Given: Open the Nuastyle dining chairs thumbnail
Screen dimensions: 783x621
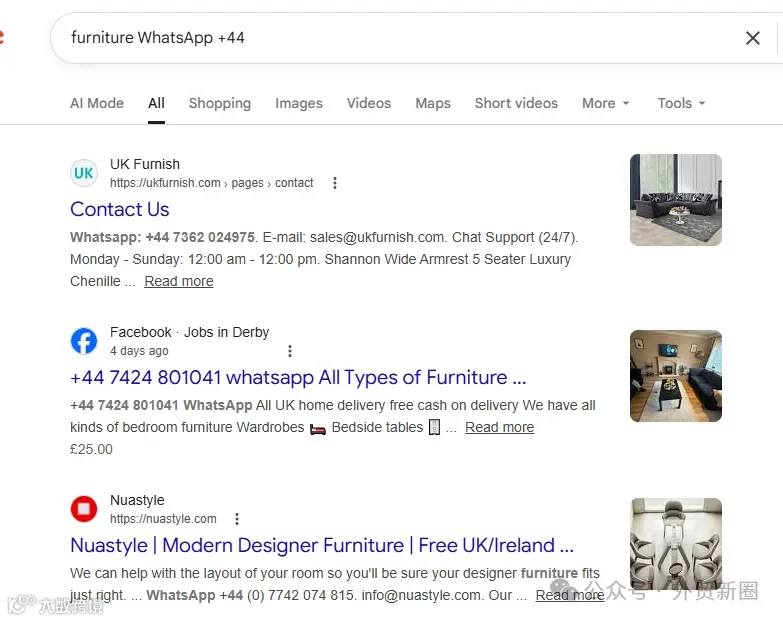Looking at the screenshot, I should 676,544.
